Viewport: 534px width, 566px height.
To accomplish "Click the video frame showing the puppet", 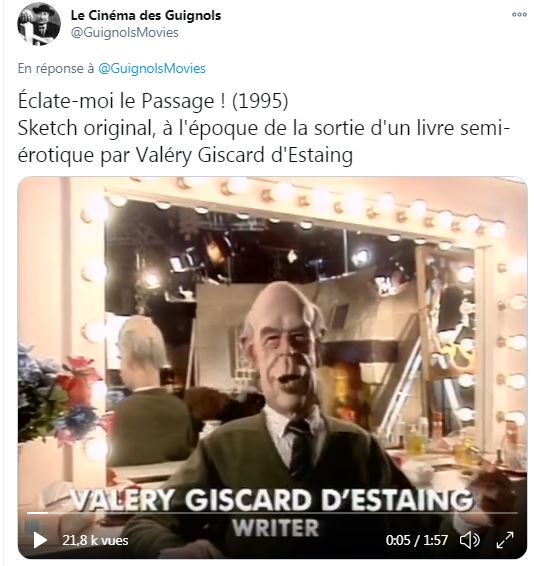I will click(x=273, y=367).
